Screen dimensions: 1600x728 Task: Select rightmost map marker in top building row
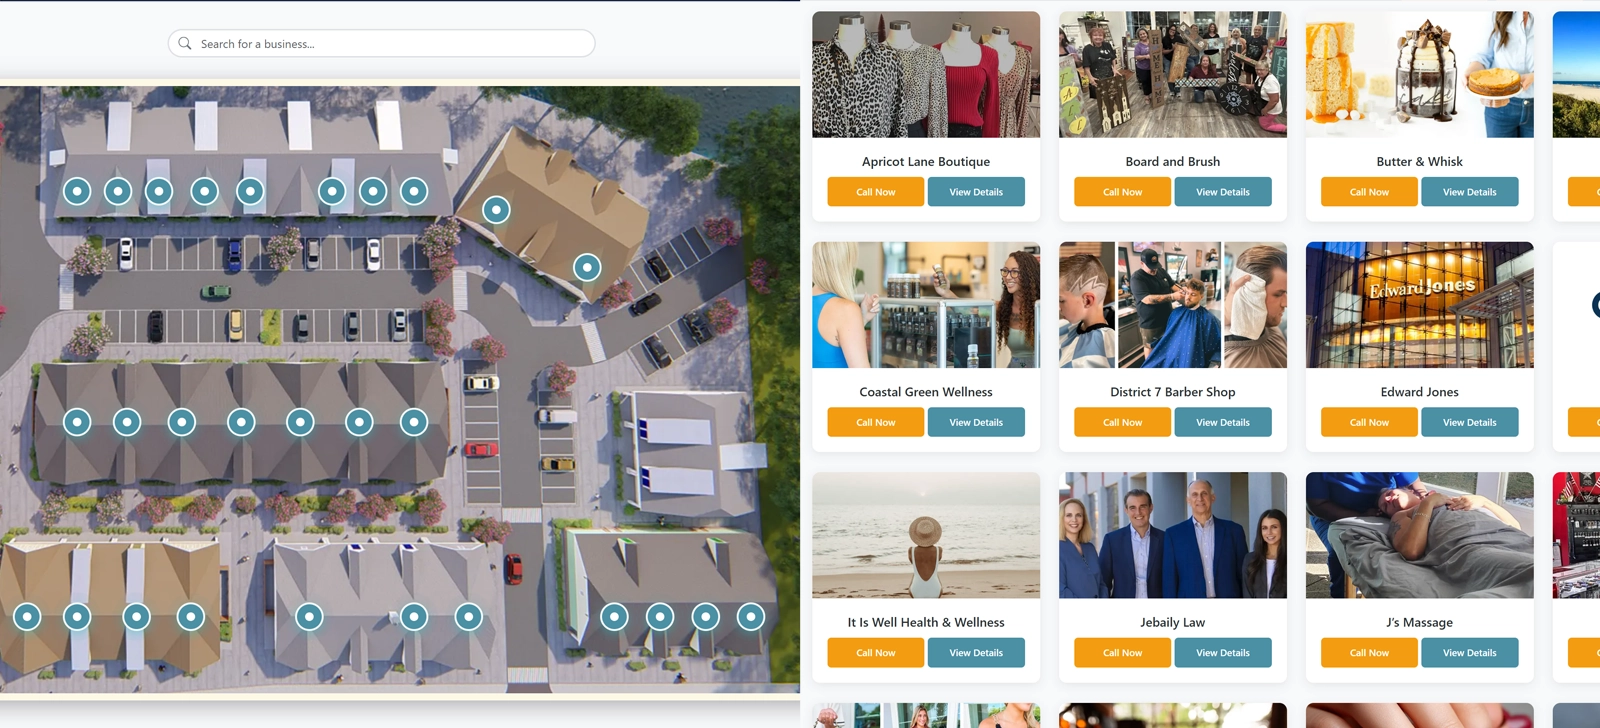click(x=414, y=191)
